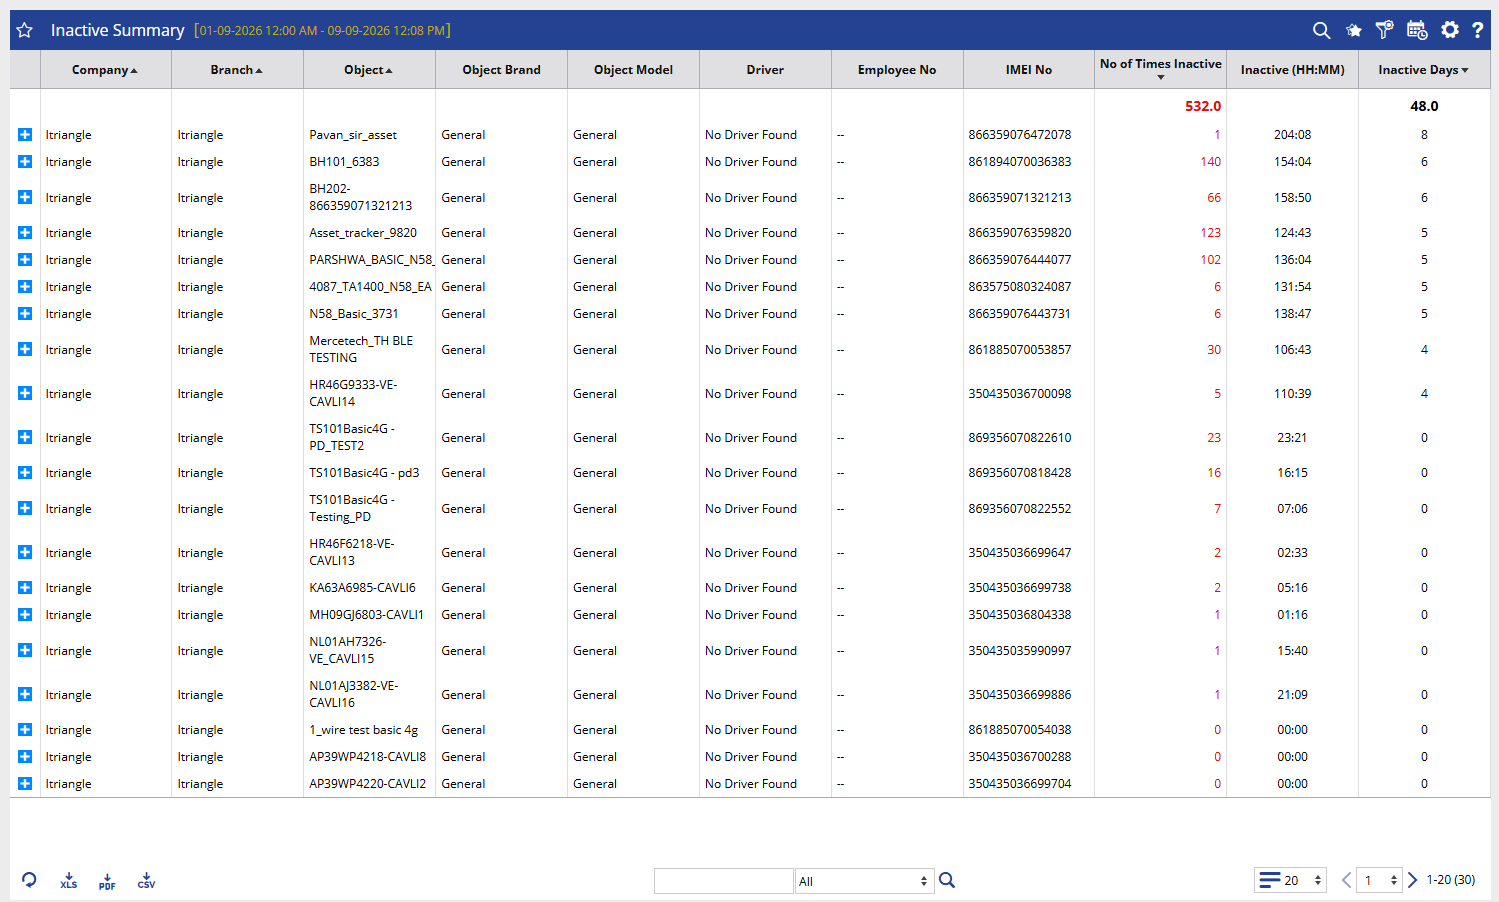Screen dimensions: 1499x902
Task: Open the filter funnel icon in the header
Action: 1384,30
